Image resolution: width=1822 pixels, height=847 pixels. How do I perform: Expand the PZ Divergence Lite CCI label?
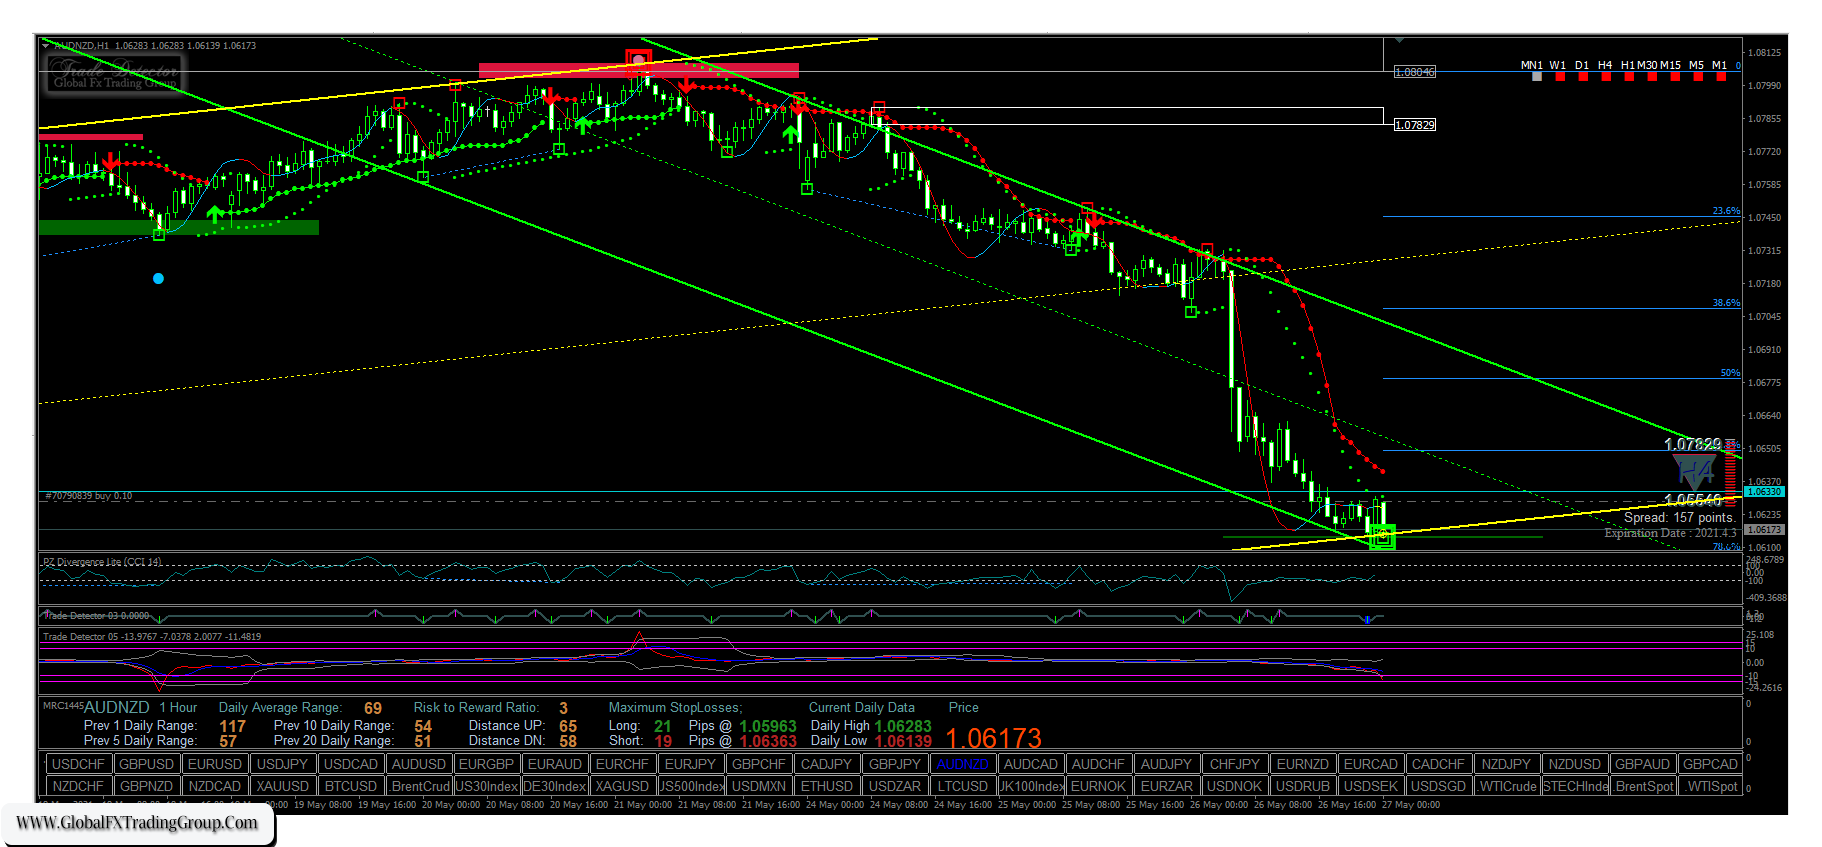click(102, 562)
